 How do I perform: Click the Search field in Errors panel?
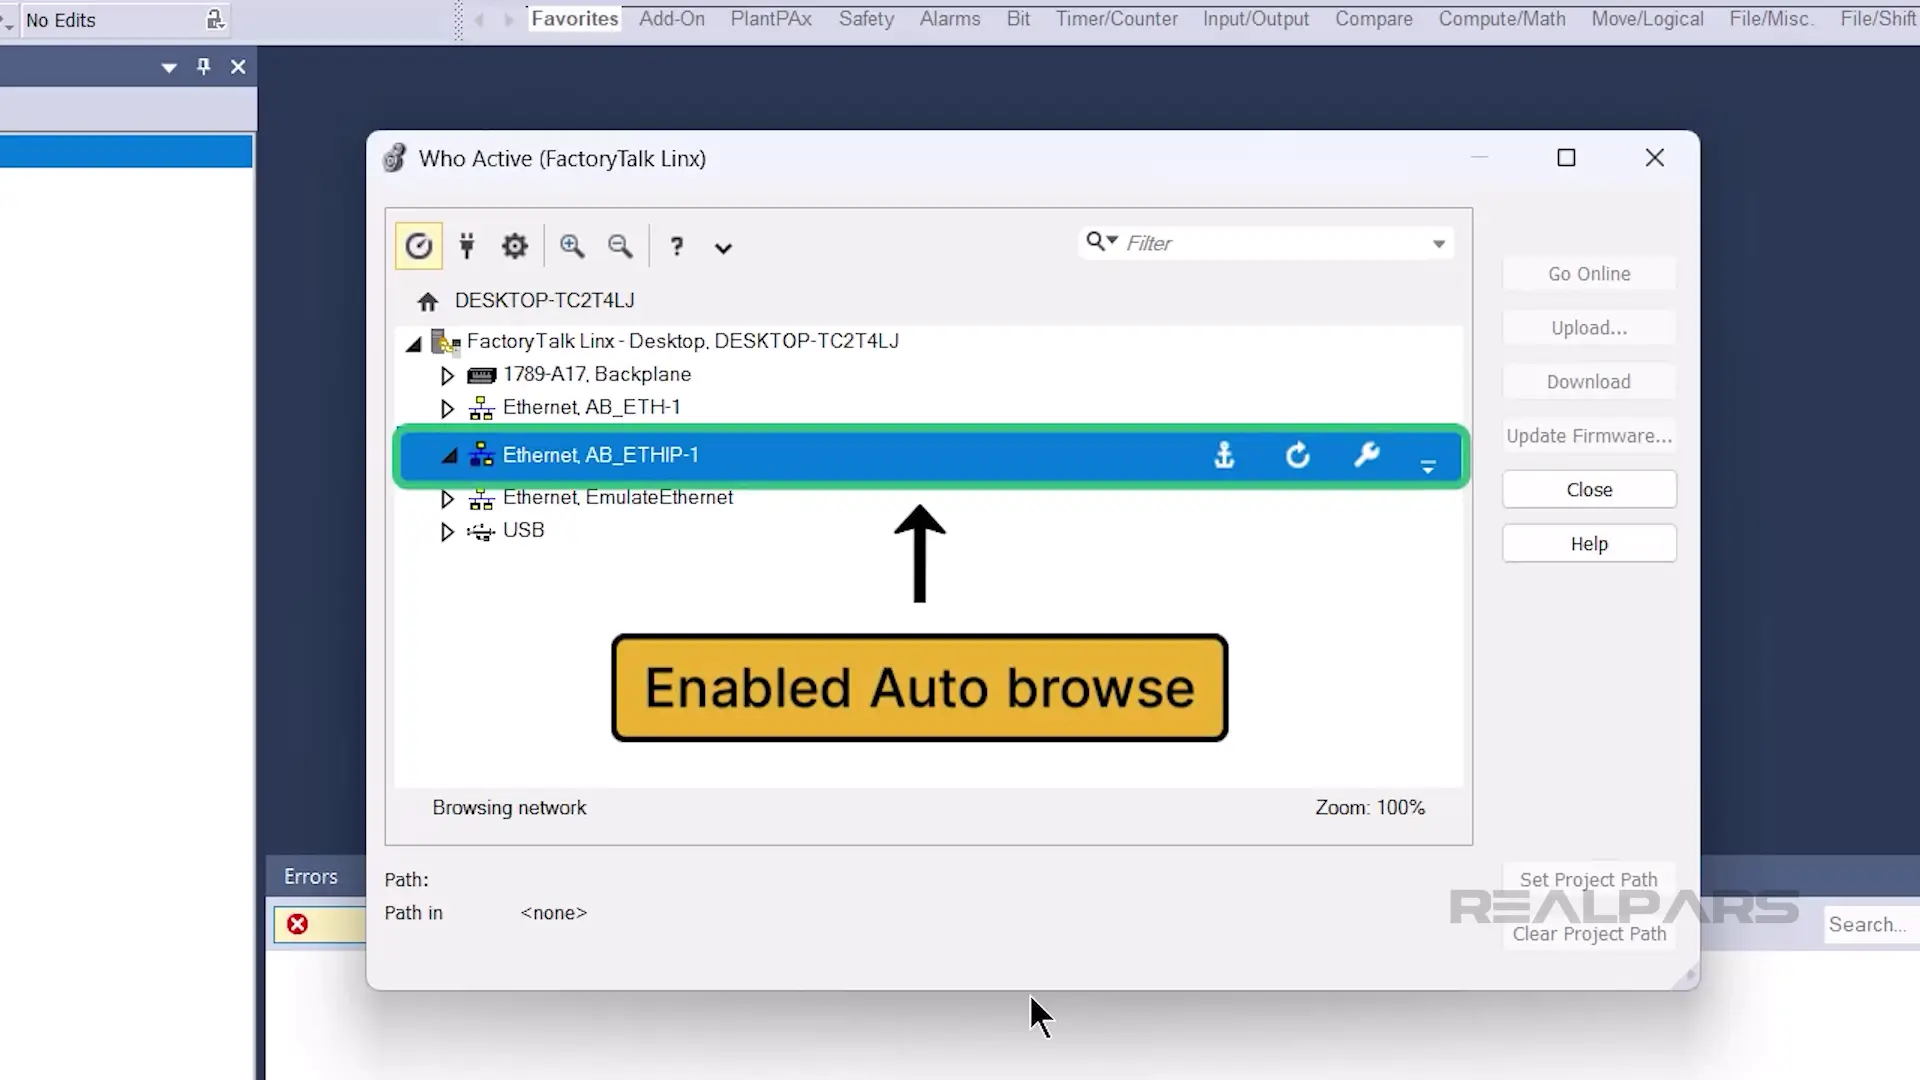[x=1870, y=925]
